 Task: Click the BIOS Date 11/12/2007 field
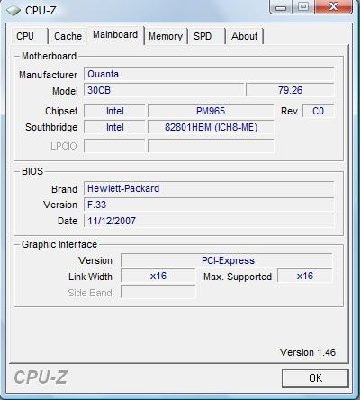[x=209, y=220]
